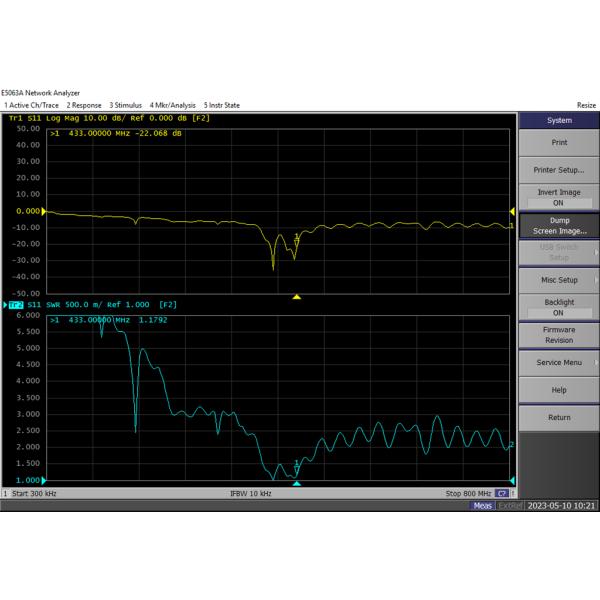Expand the Misc Setup submenu

(x=558, y=280)
